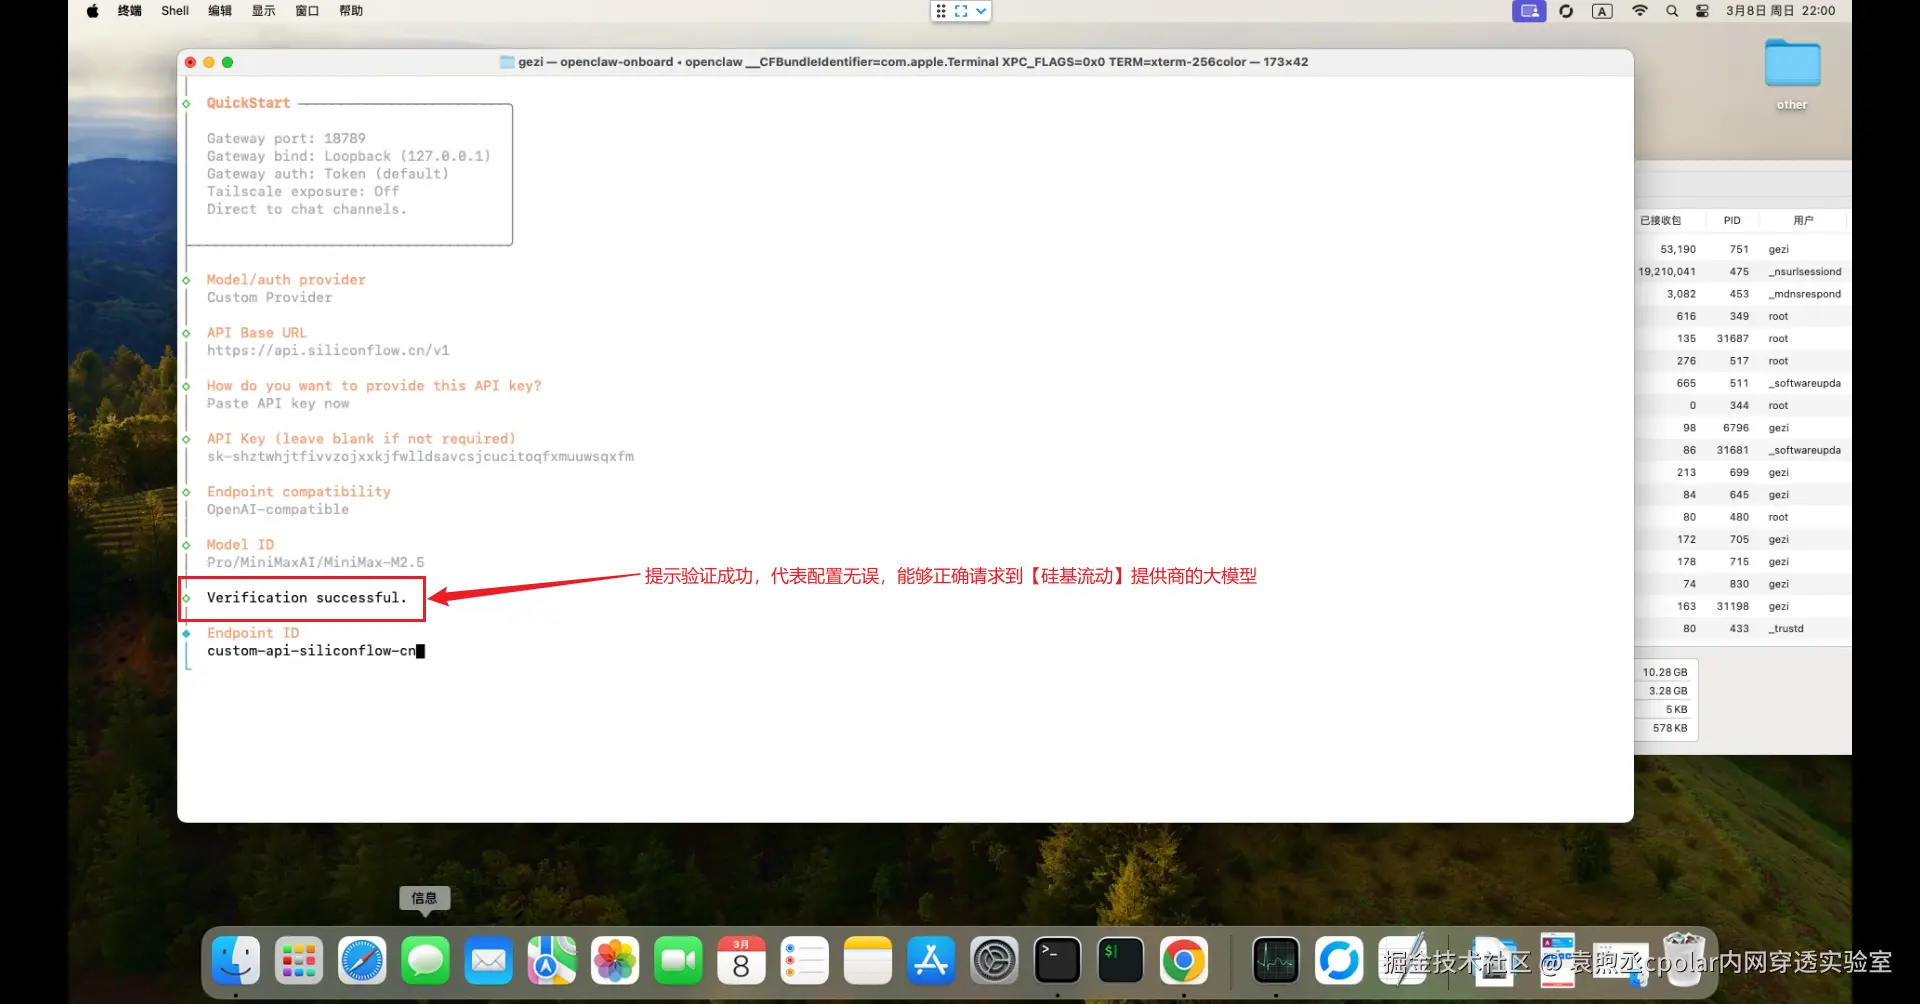The image size is (1920, 1004).
Task: Select Activity Monitor row with PID 751
Action: (1742, 249)
